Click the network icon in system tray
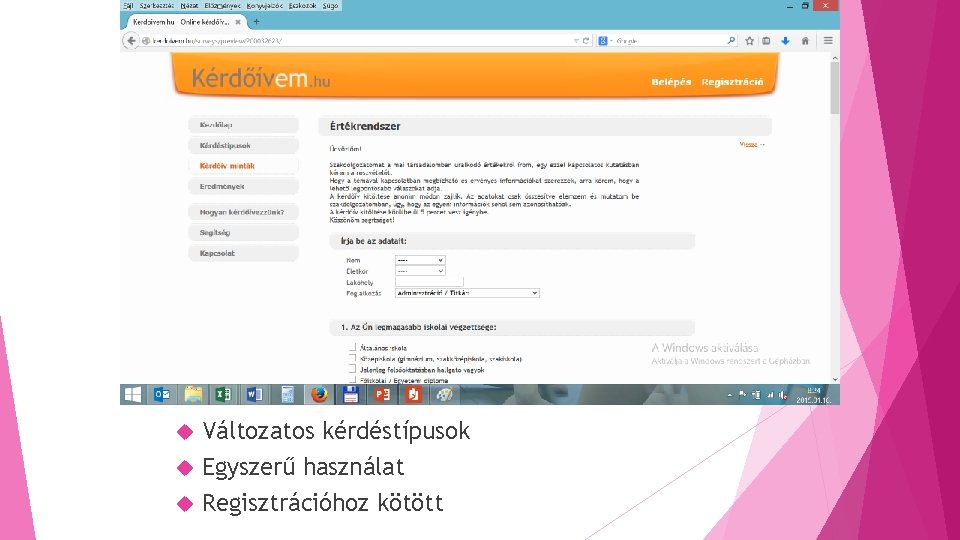 [770, 395]
